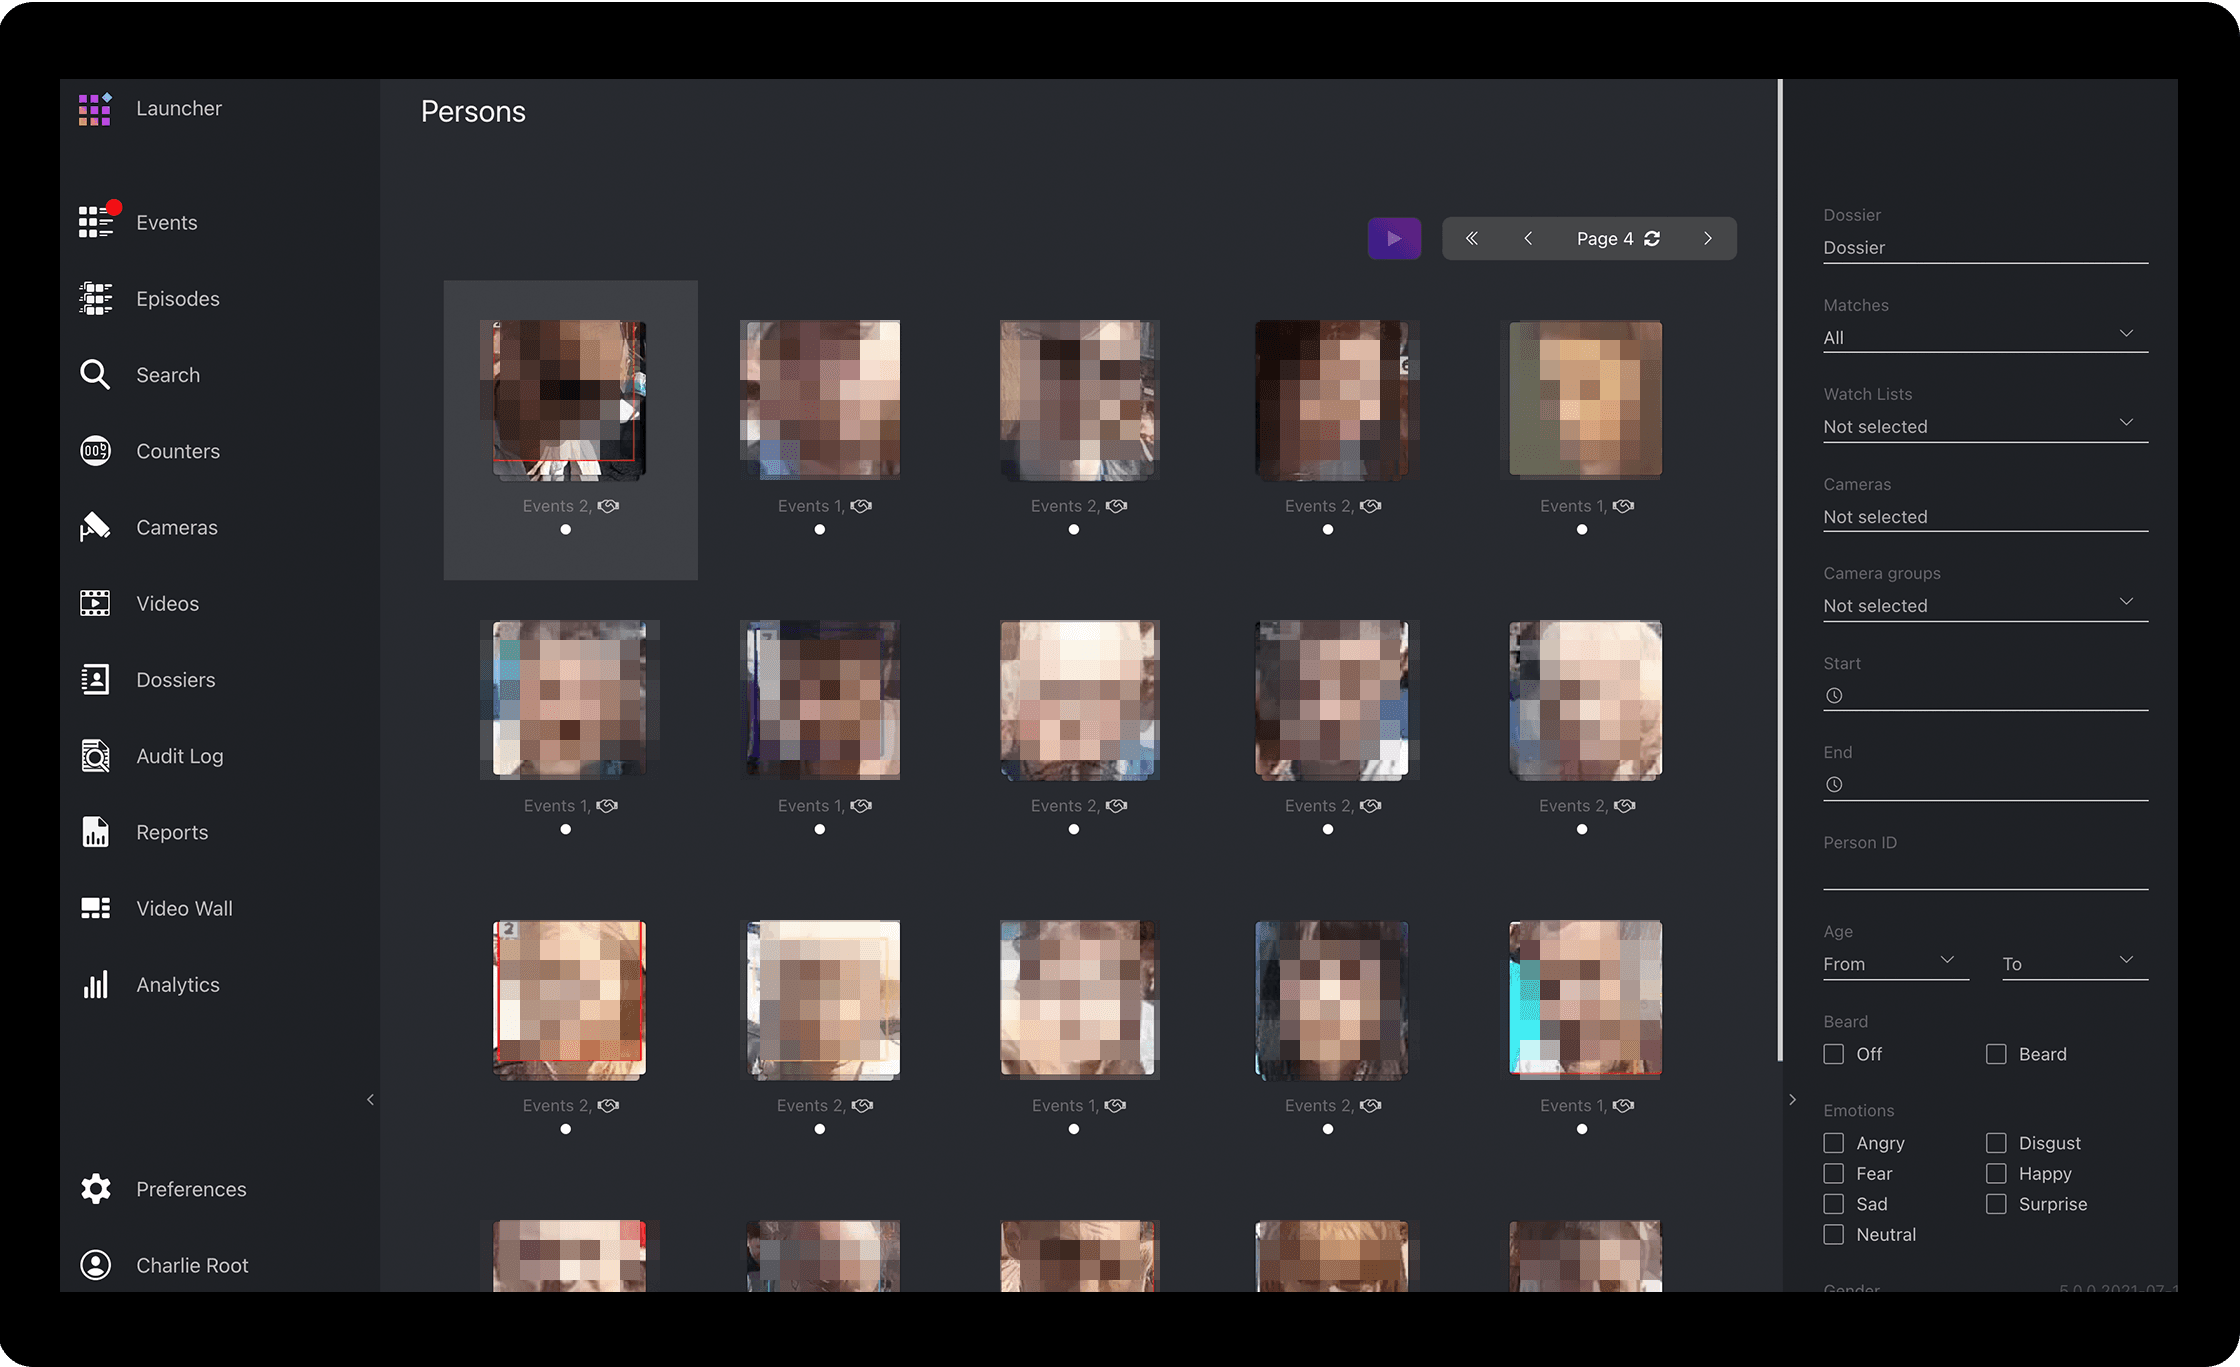Viewport: 2240px width, 1367px height.
Task: Open Video Wall via its icon
Action: [x=95, y=908]
